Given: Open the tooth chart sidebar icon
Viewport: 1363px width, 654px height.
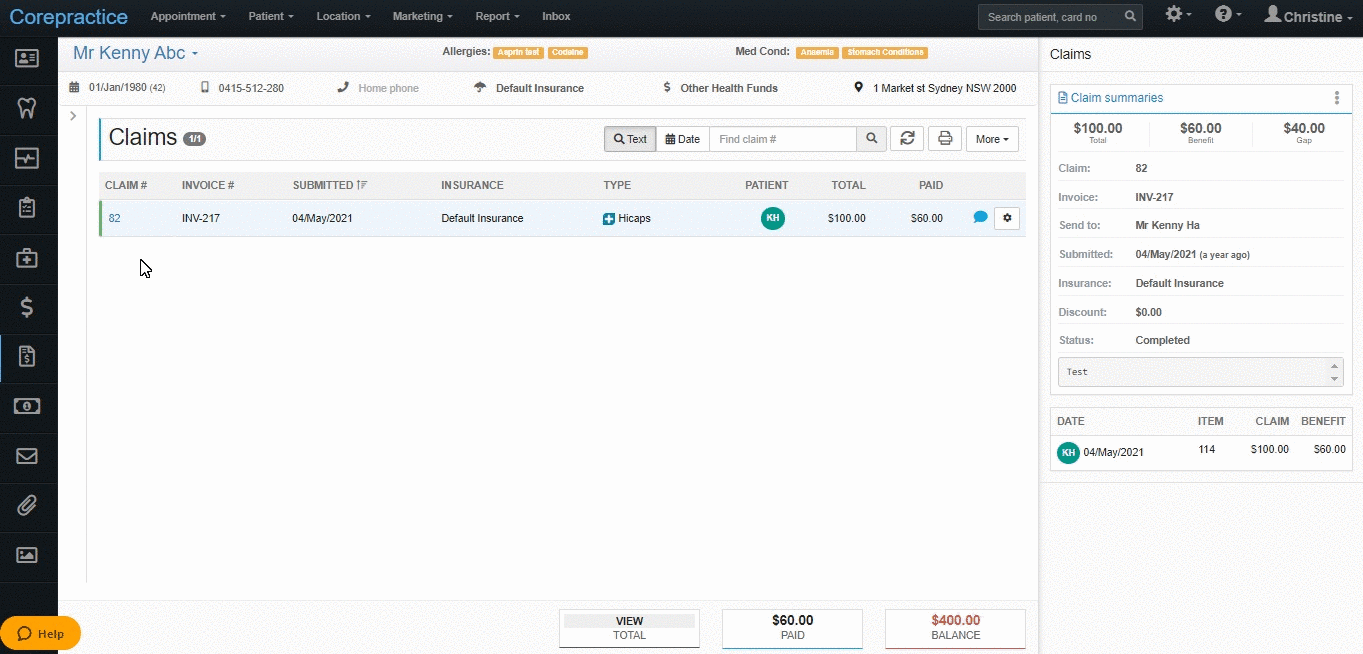Looking at the screenshot, I should [x=27, y=108].
